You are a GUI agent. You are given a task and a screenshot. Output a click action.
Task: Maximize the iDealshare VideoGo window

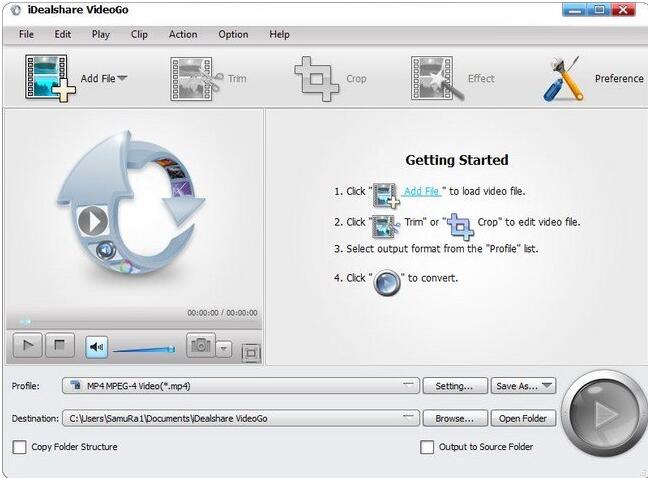pos(600,10)
